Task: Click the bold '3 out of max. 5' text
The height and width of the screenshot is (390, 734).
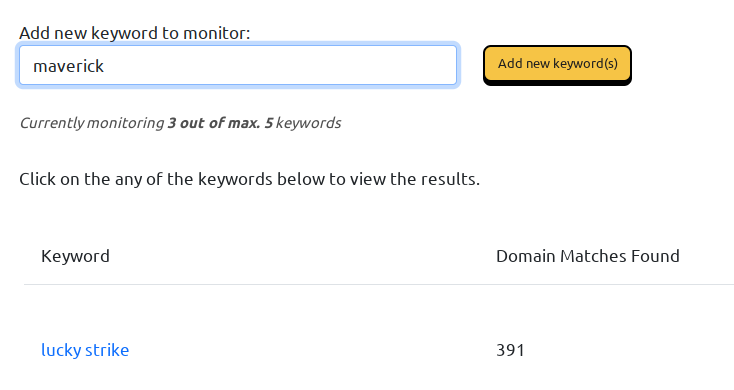Action: click(x=220, y=123)
